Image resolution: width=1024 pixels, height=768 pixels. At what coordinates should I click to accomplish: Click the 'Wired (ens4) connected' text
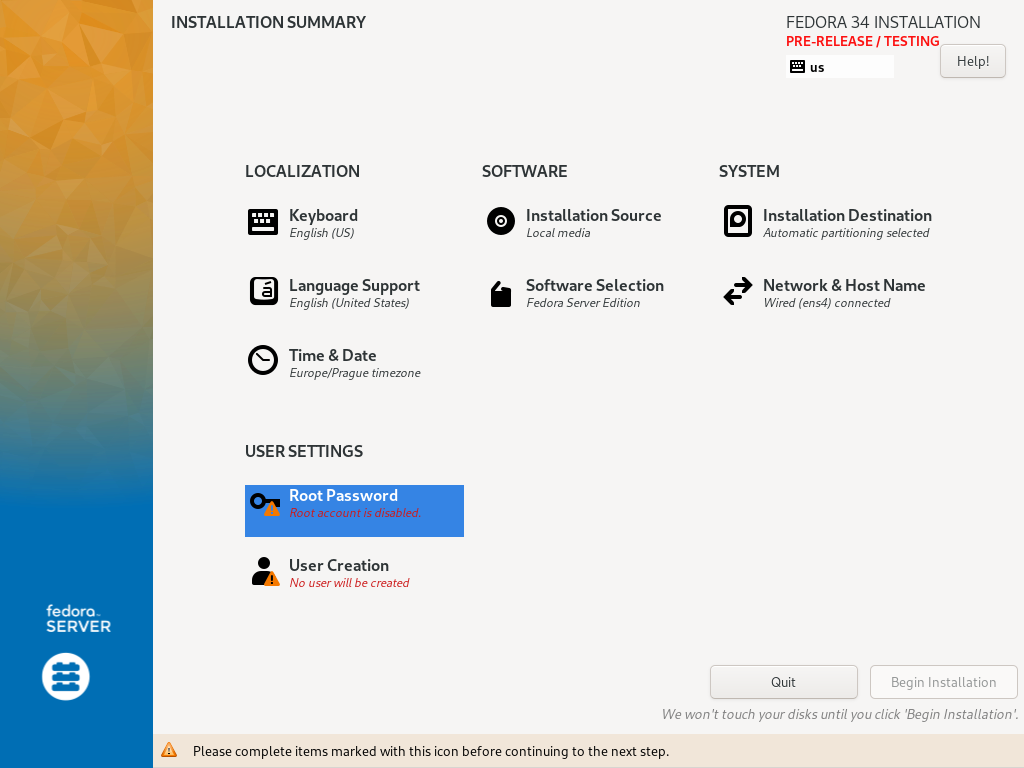(x=827, y=303)
